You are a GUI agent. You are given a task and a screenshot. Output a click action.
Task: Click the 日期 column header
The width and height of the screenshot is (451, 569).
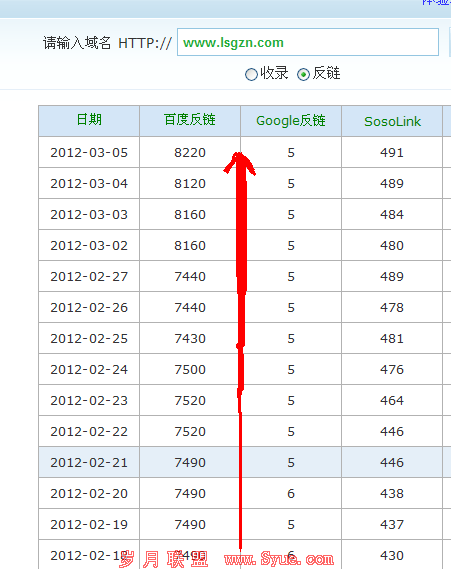pos(89,120)
